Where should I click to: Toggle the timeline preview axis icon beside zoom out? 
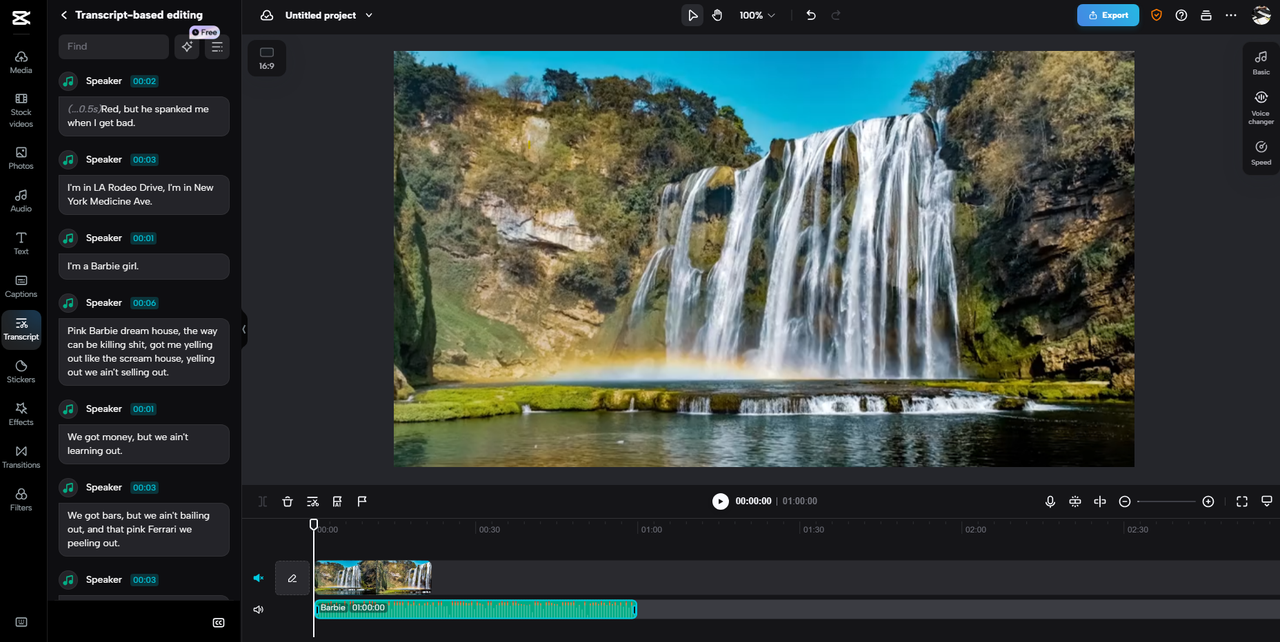pos(1100,501)
